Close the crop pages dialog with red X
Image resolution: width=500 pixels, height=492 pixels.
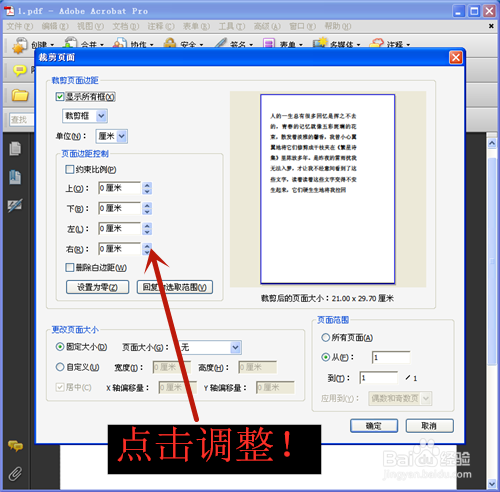(x=456, y=57)
